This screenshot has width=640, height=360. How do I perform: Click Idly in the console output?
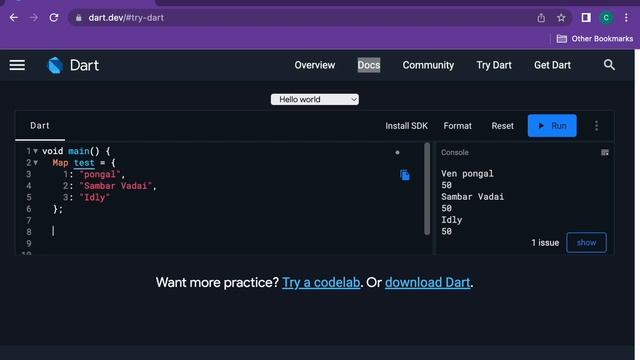tap(451, 220)
